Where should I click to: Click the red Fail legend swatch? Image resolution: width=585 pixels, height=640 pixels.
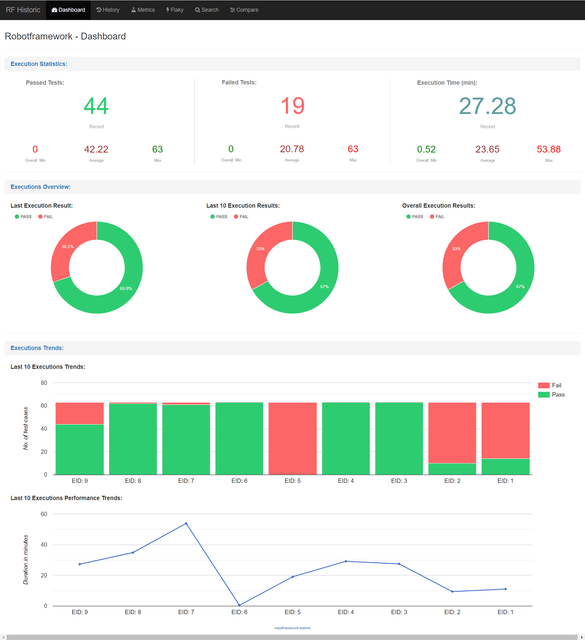click(544, 385)
